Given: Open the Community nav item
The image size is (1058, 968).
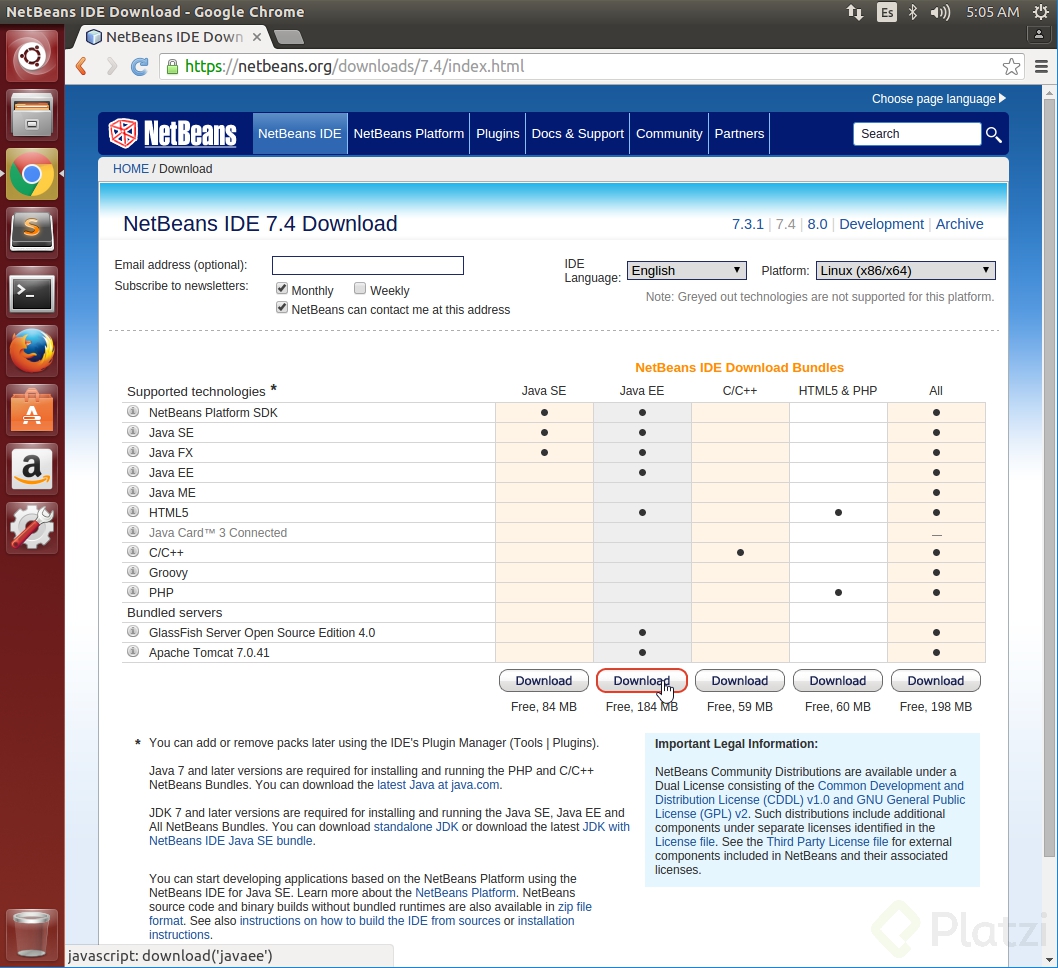Looking at the screenshot, I should (669, 134).
